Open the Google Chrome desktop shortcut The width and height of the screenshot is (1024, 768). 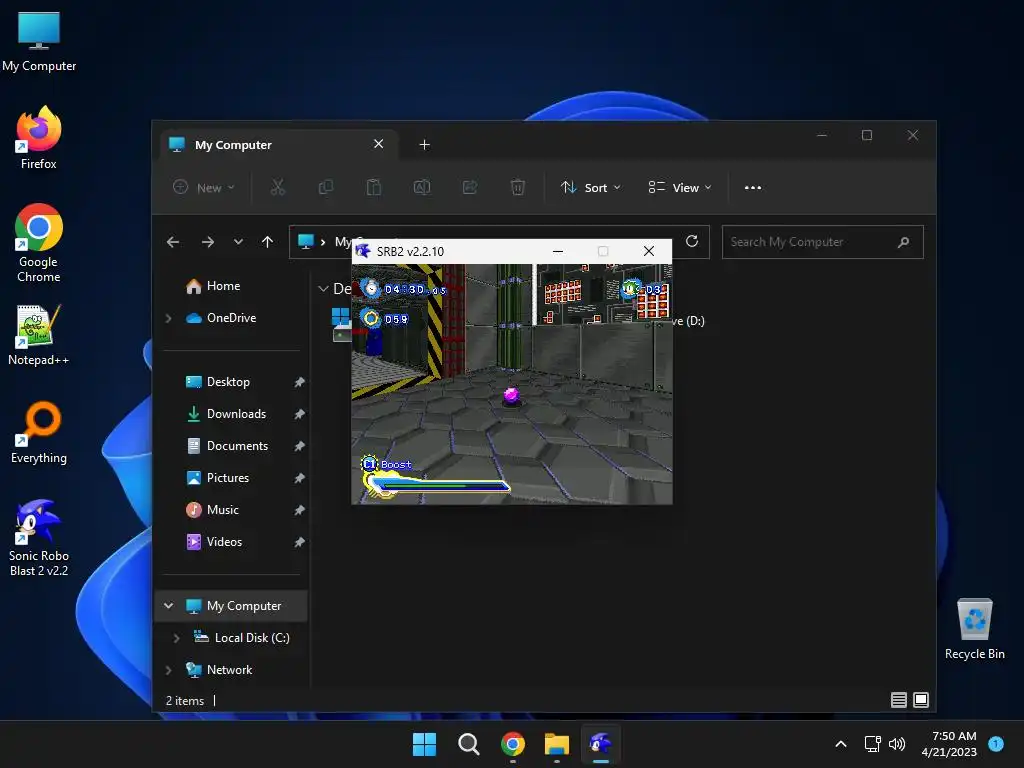(39, 243)
